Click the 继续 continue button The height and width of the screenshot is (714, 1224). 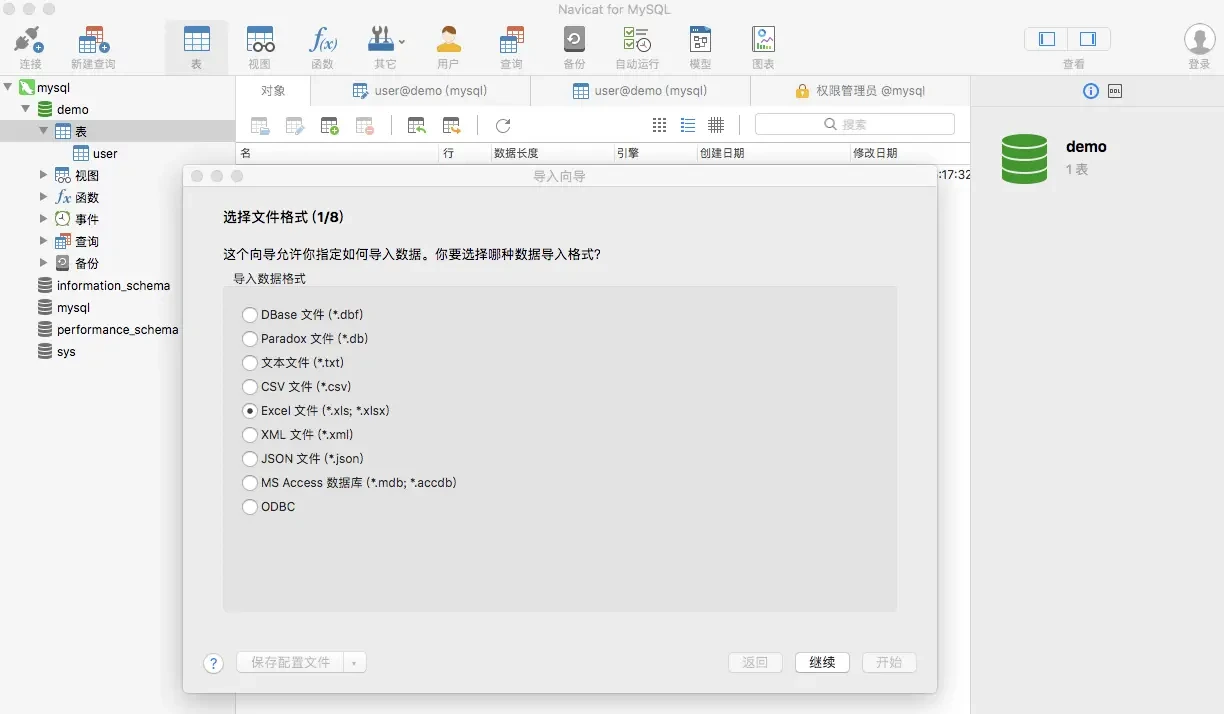(822, 663)
